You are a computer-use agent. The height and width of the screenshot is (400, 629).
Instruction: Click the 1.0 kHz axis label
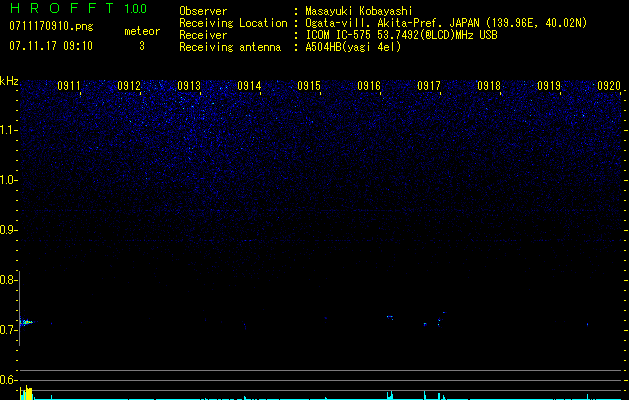pyautogui.click(x=8, y=180)
